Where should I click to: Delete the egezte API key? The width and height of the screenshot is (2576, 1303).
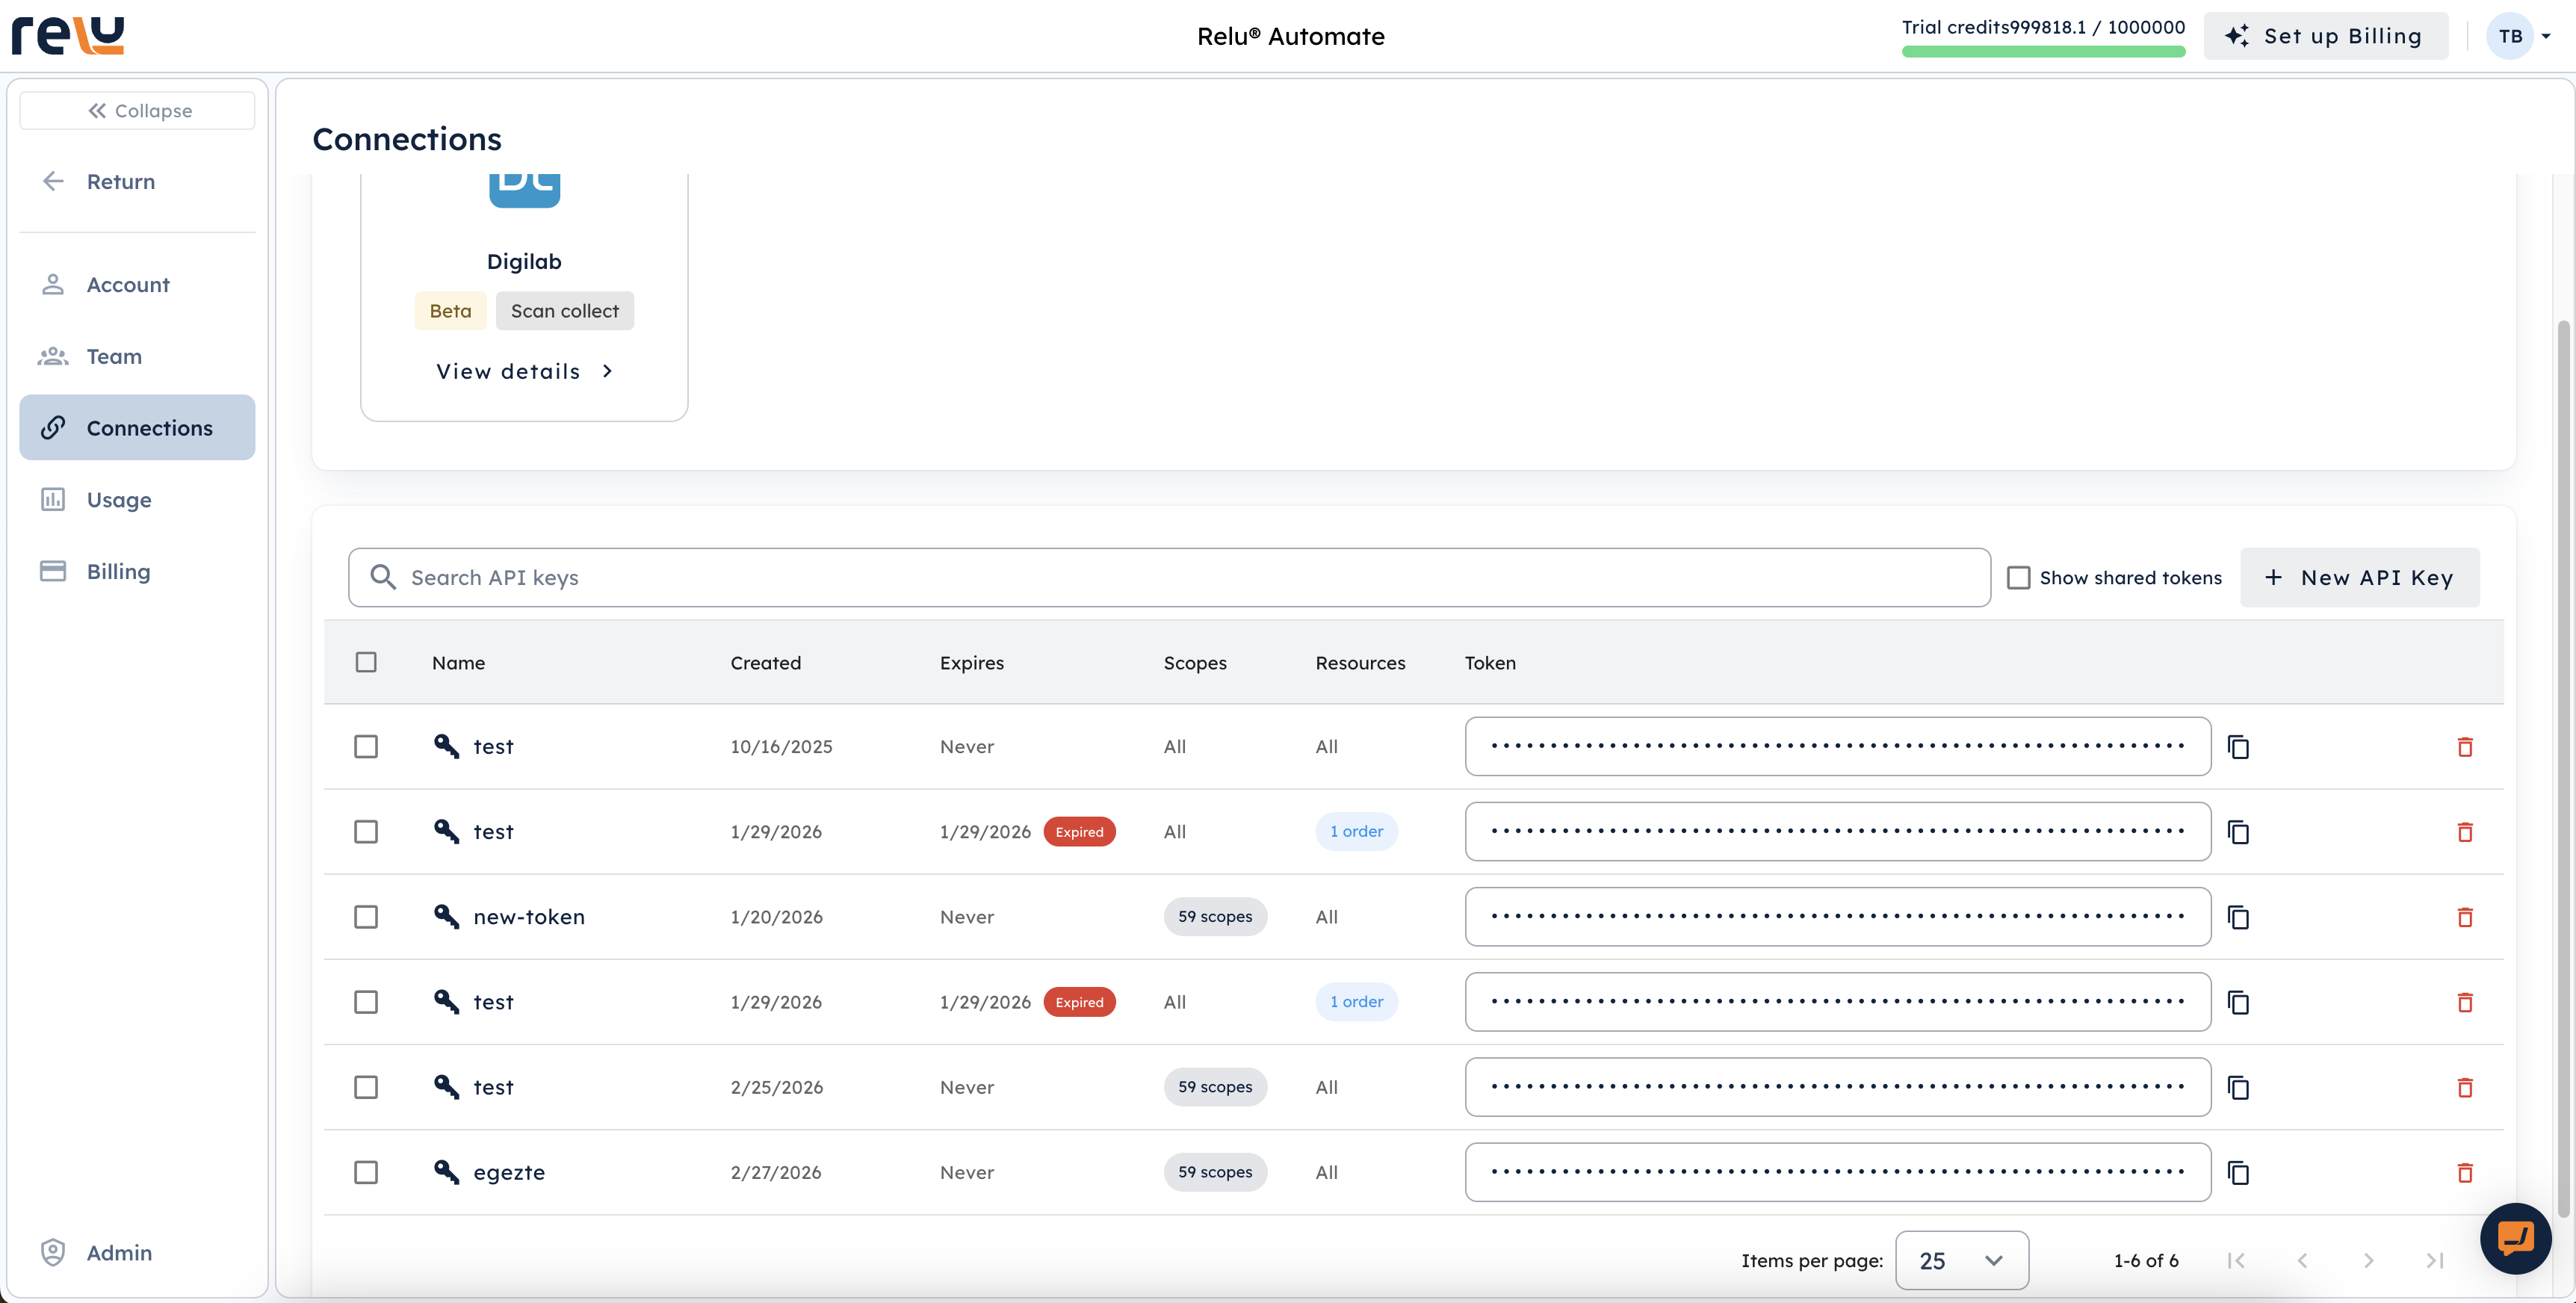(x=2465, y=1172)
